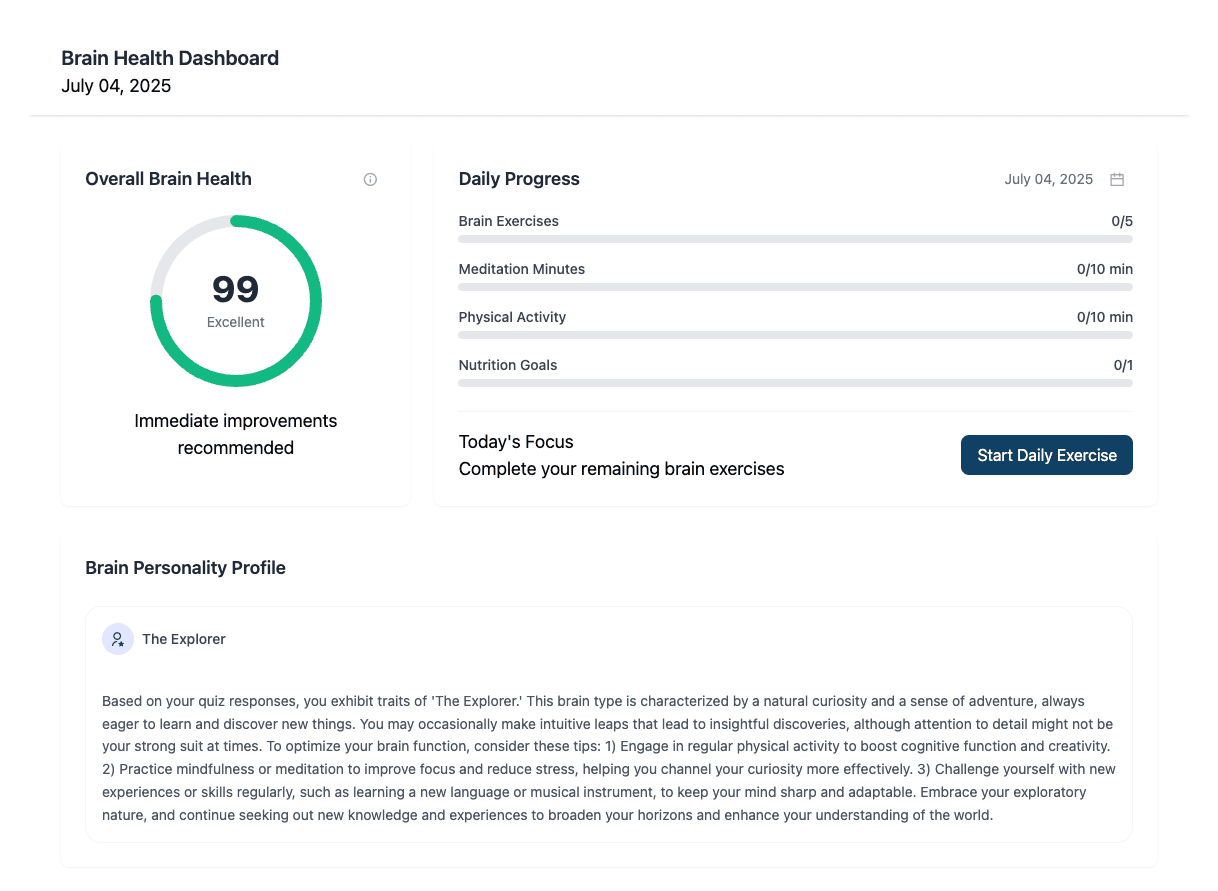The height and width of the screenshot is (891, 1218).
Task: Open the calendar icon in Daily Progress
Action: (1117, 180)
